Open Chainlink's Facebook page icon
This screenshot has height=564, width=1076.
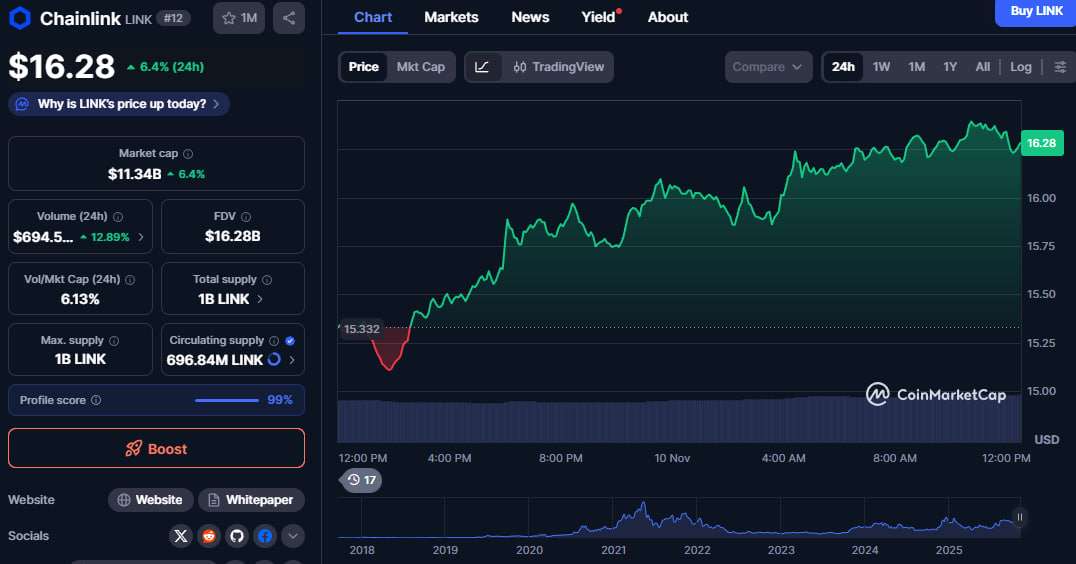pyautogui.click(x=264, y=536)
